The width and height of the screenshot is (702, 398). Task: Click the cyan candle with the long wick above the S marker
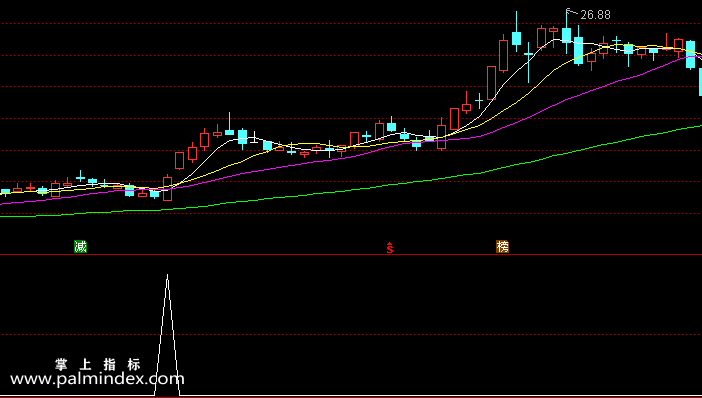(391, 126)
